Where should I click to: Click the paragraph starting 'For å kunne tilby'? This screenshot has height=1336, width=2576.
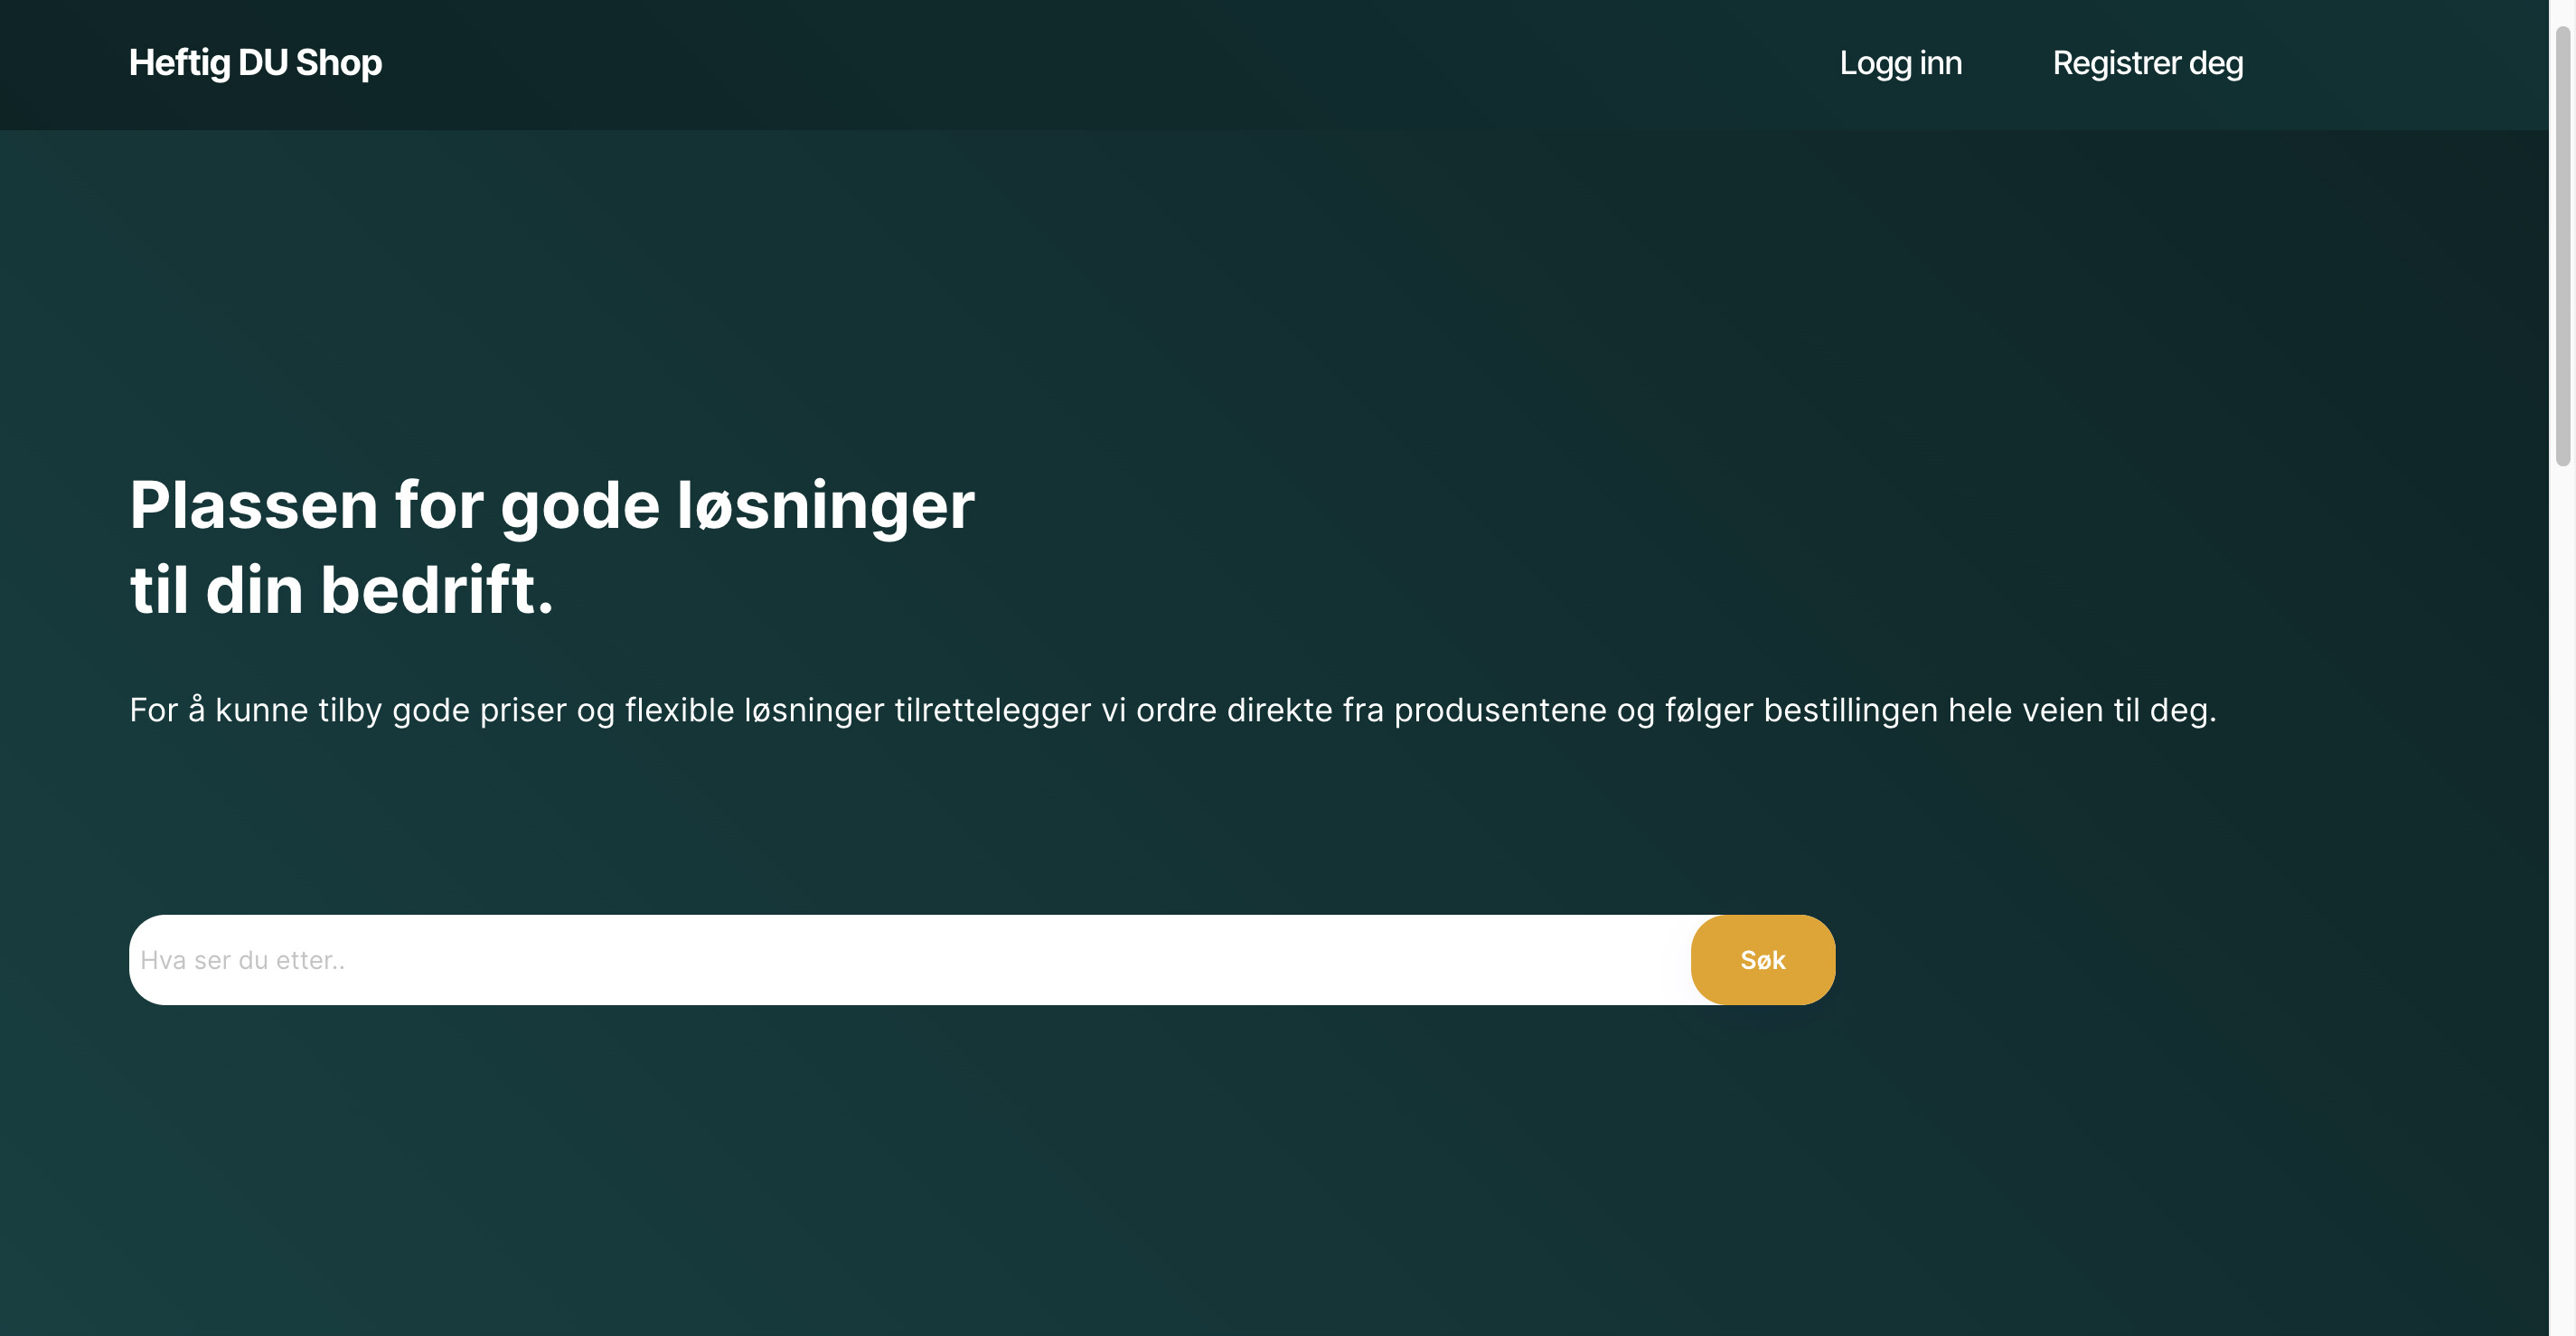point(1173,710)
